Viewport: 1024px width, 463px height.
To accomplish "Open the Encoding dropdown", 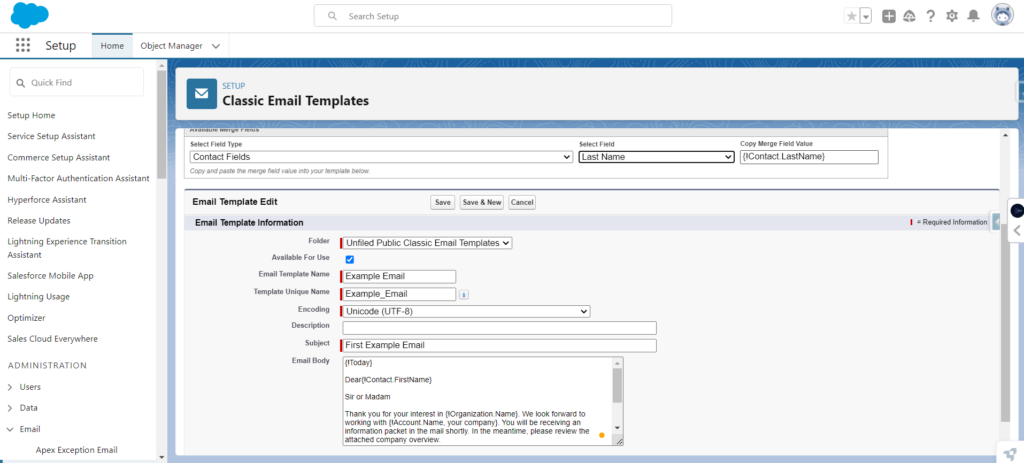I will [x=466, y=311].
